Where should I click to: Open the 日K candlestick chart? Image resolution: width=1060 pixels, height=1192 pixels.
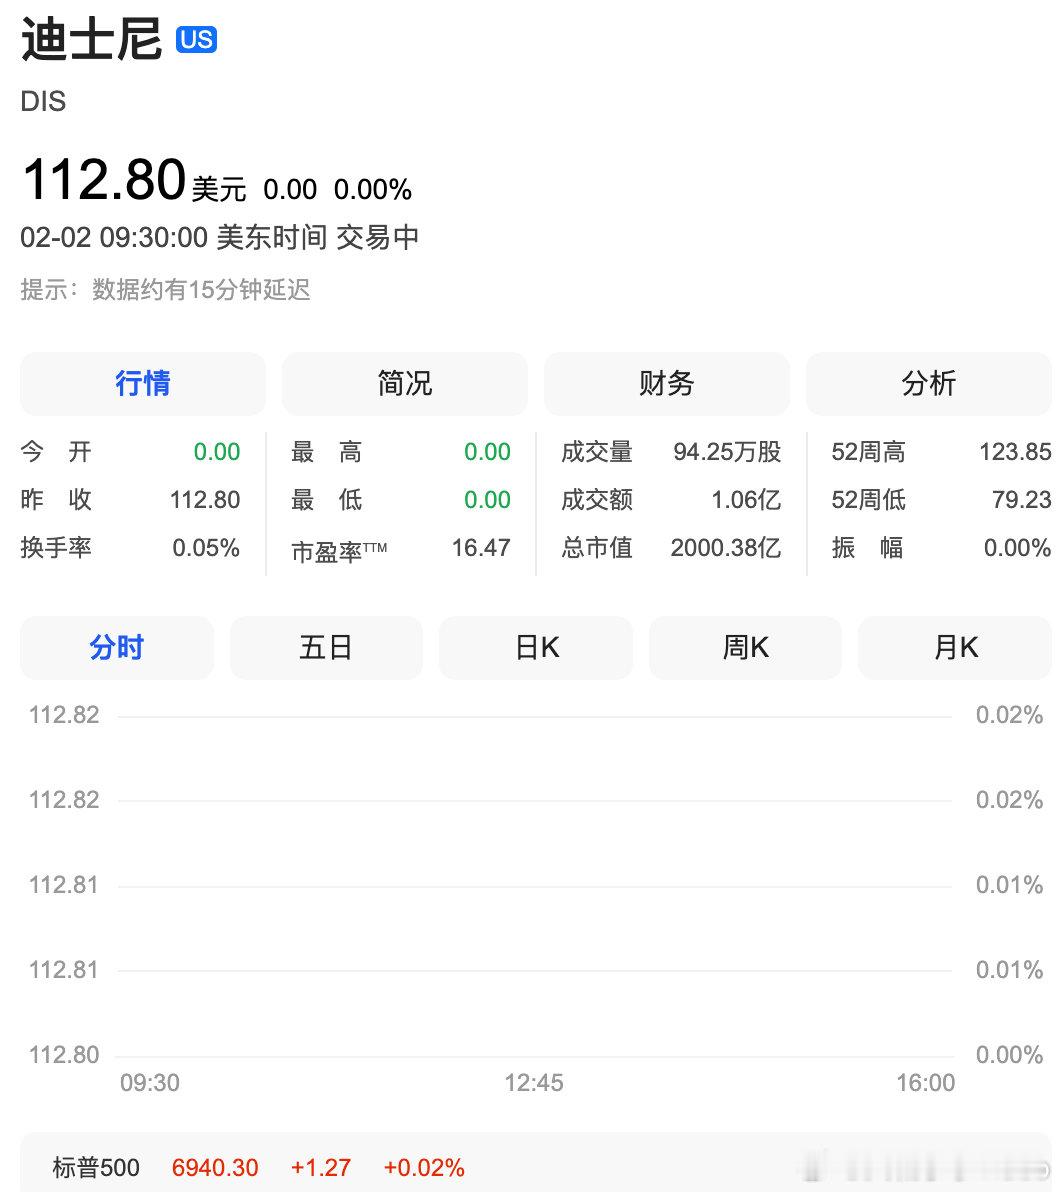click(x=535, y=647)
